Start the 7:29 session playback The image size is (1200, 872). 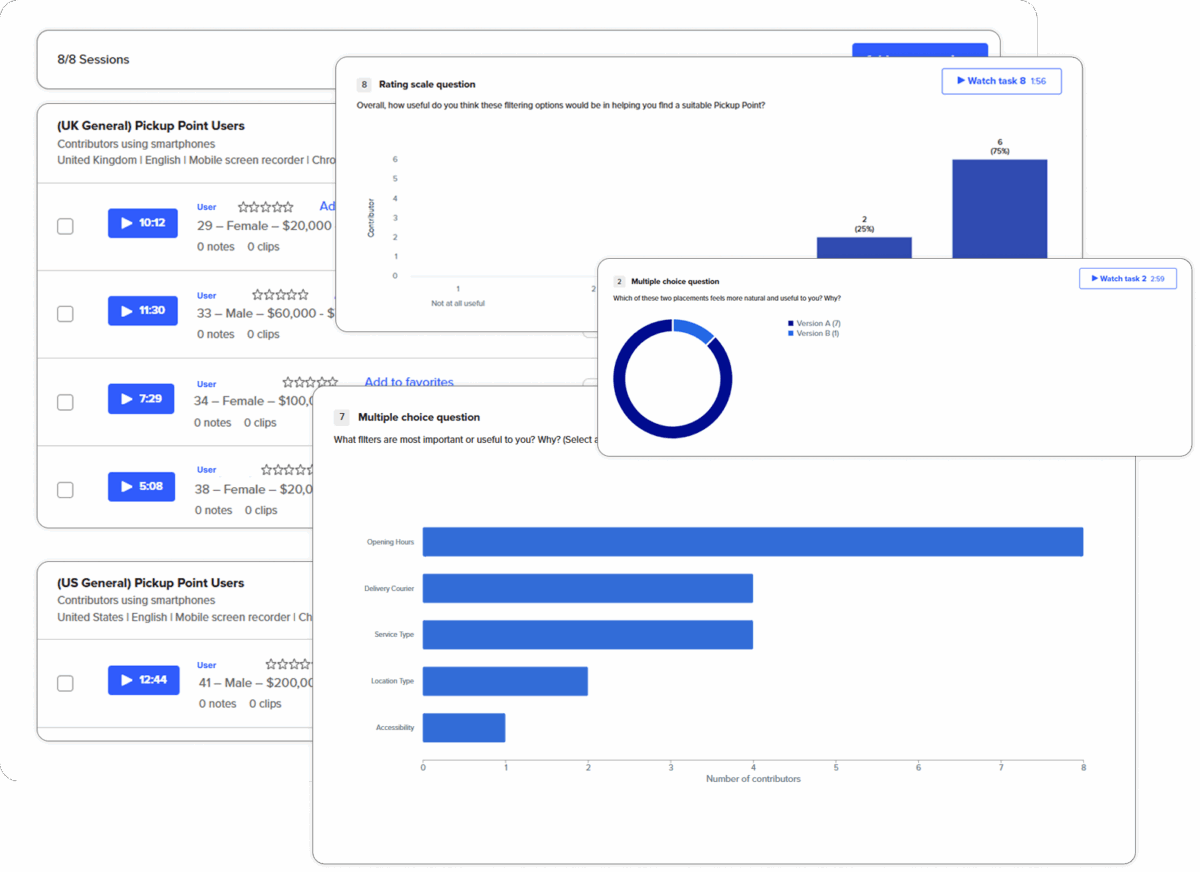pos(141,399)
